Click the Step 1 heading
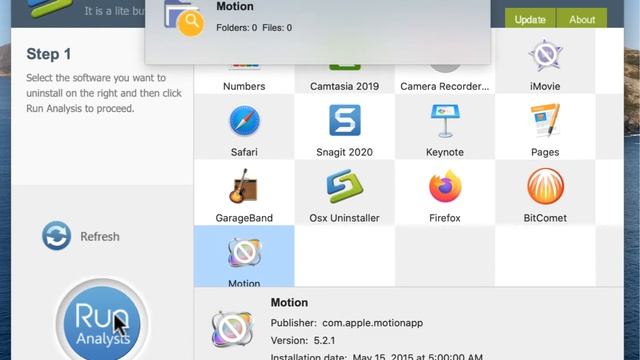Image resolution: width=640 pixels, height=360 pixels. [49, 54]
